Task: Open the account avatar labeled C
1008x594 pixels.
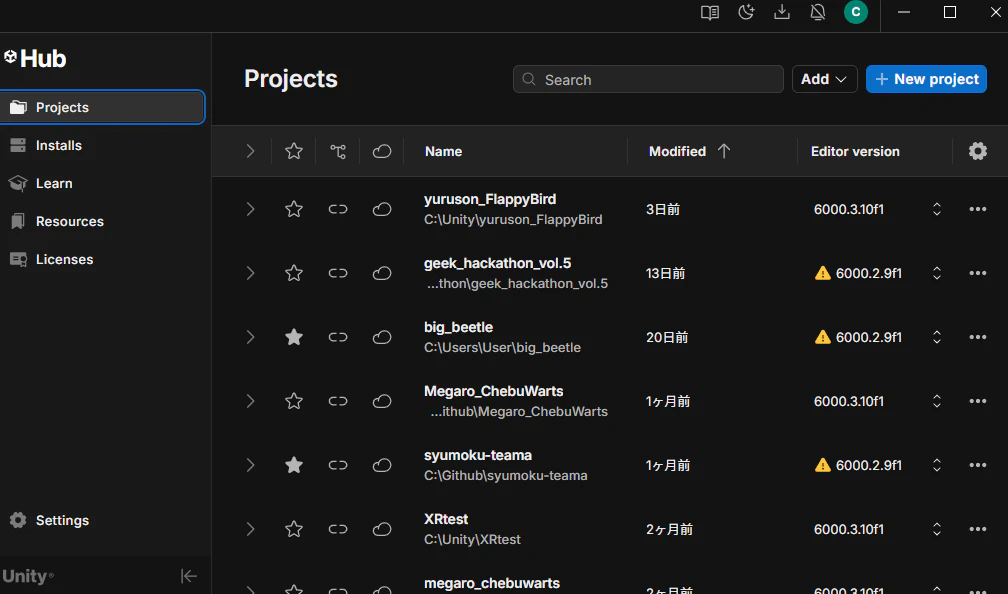Action: pos(856,12)
